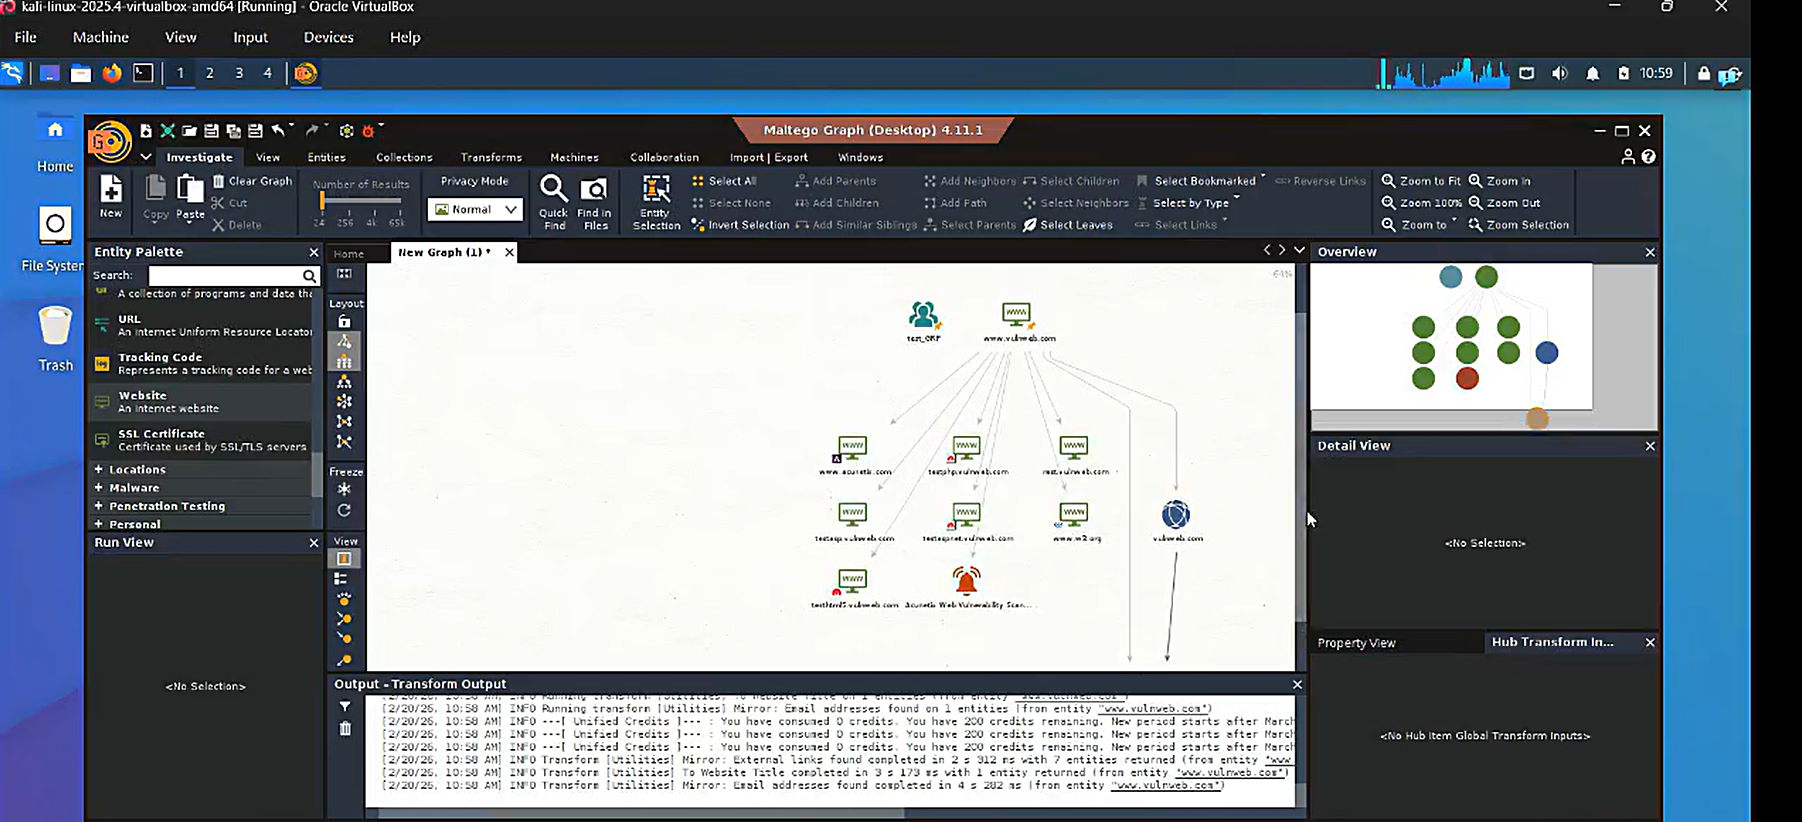Open the Investigate ribbon tab

(x=200, y=157)
